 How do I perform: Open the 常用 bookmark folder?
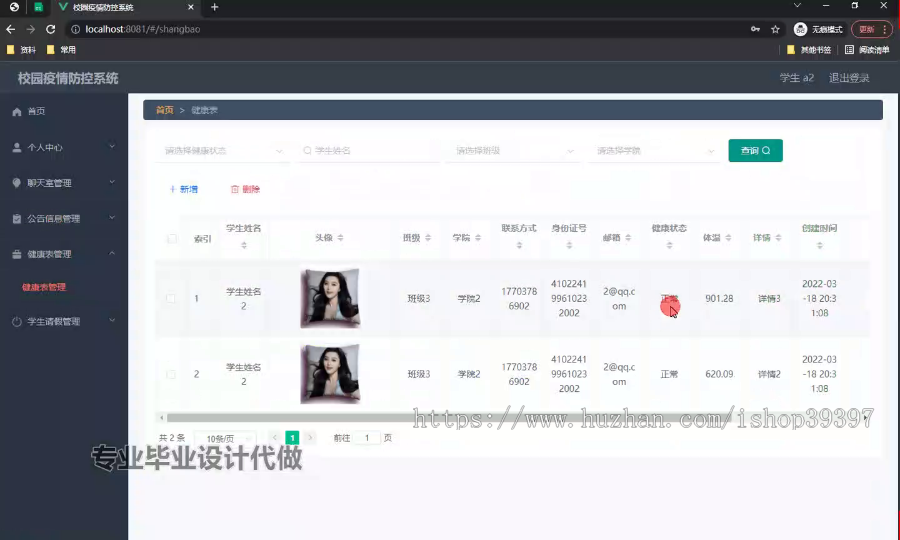coord(61,50)
